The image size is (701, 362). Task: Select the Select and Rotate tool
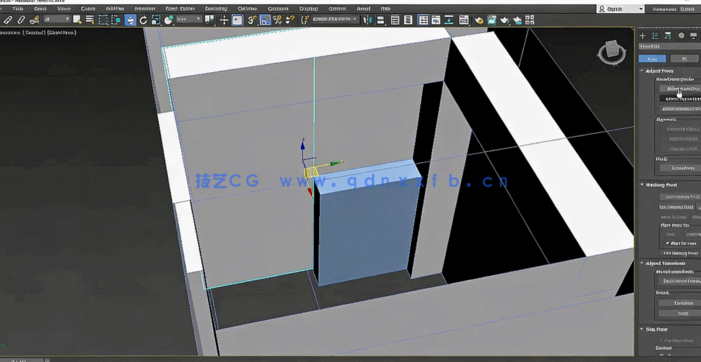point(143,20)
